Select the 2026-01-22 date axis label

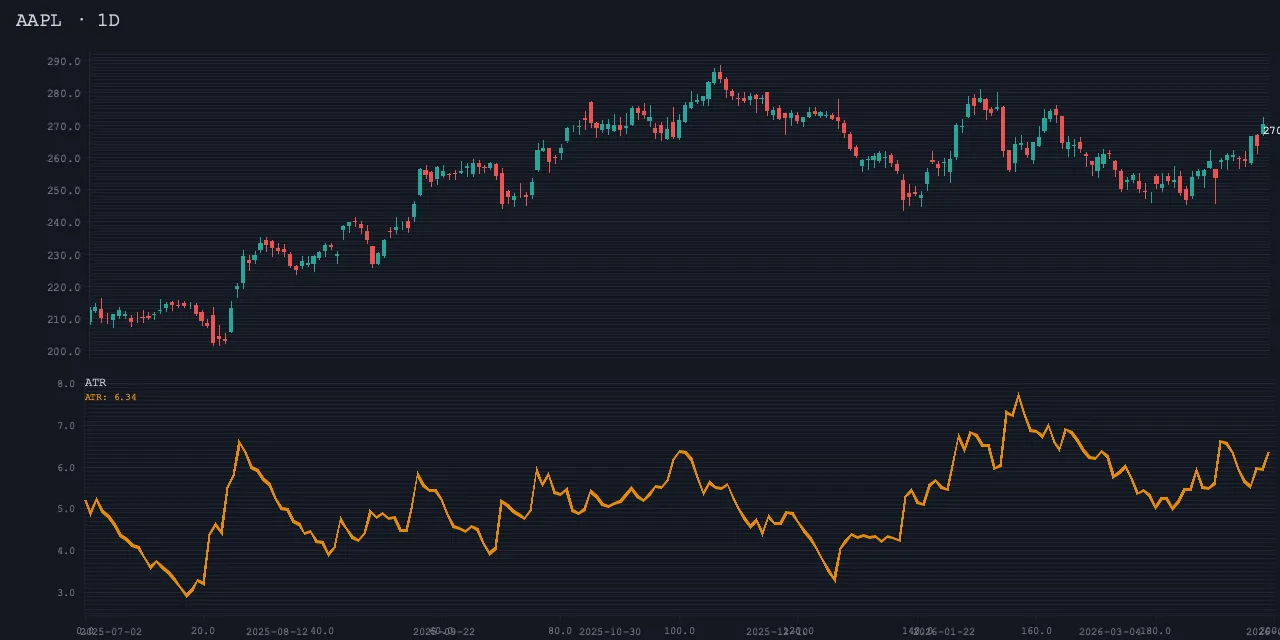[x=944, y=632]
